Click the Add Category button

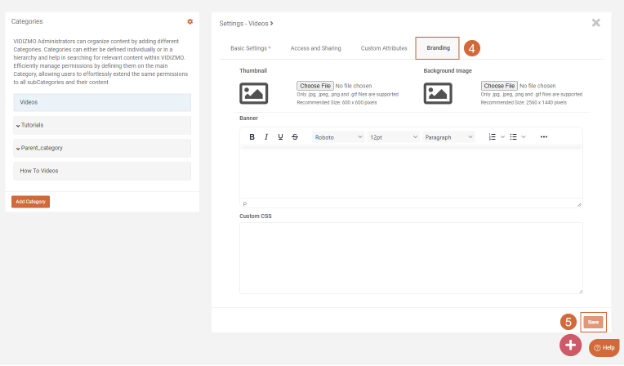31,202
